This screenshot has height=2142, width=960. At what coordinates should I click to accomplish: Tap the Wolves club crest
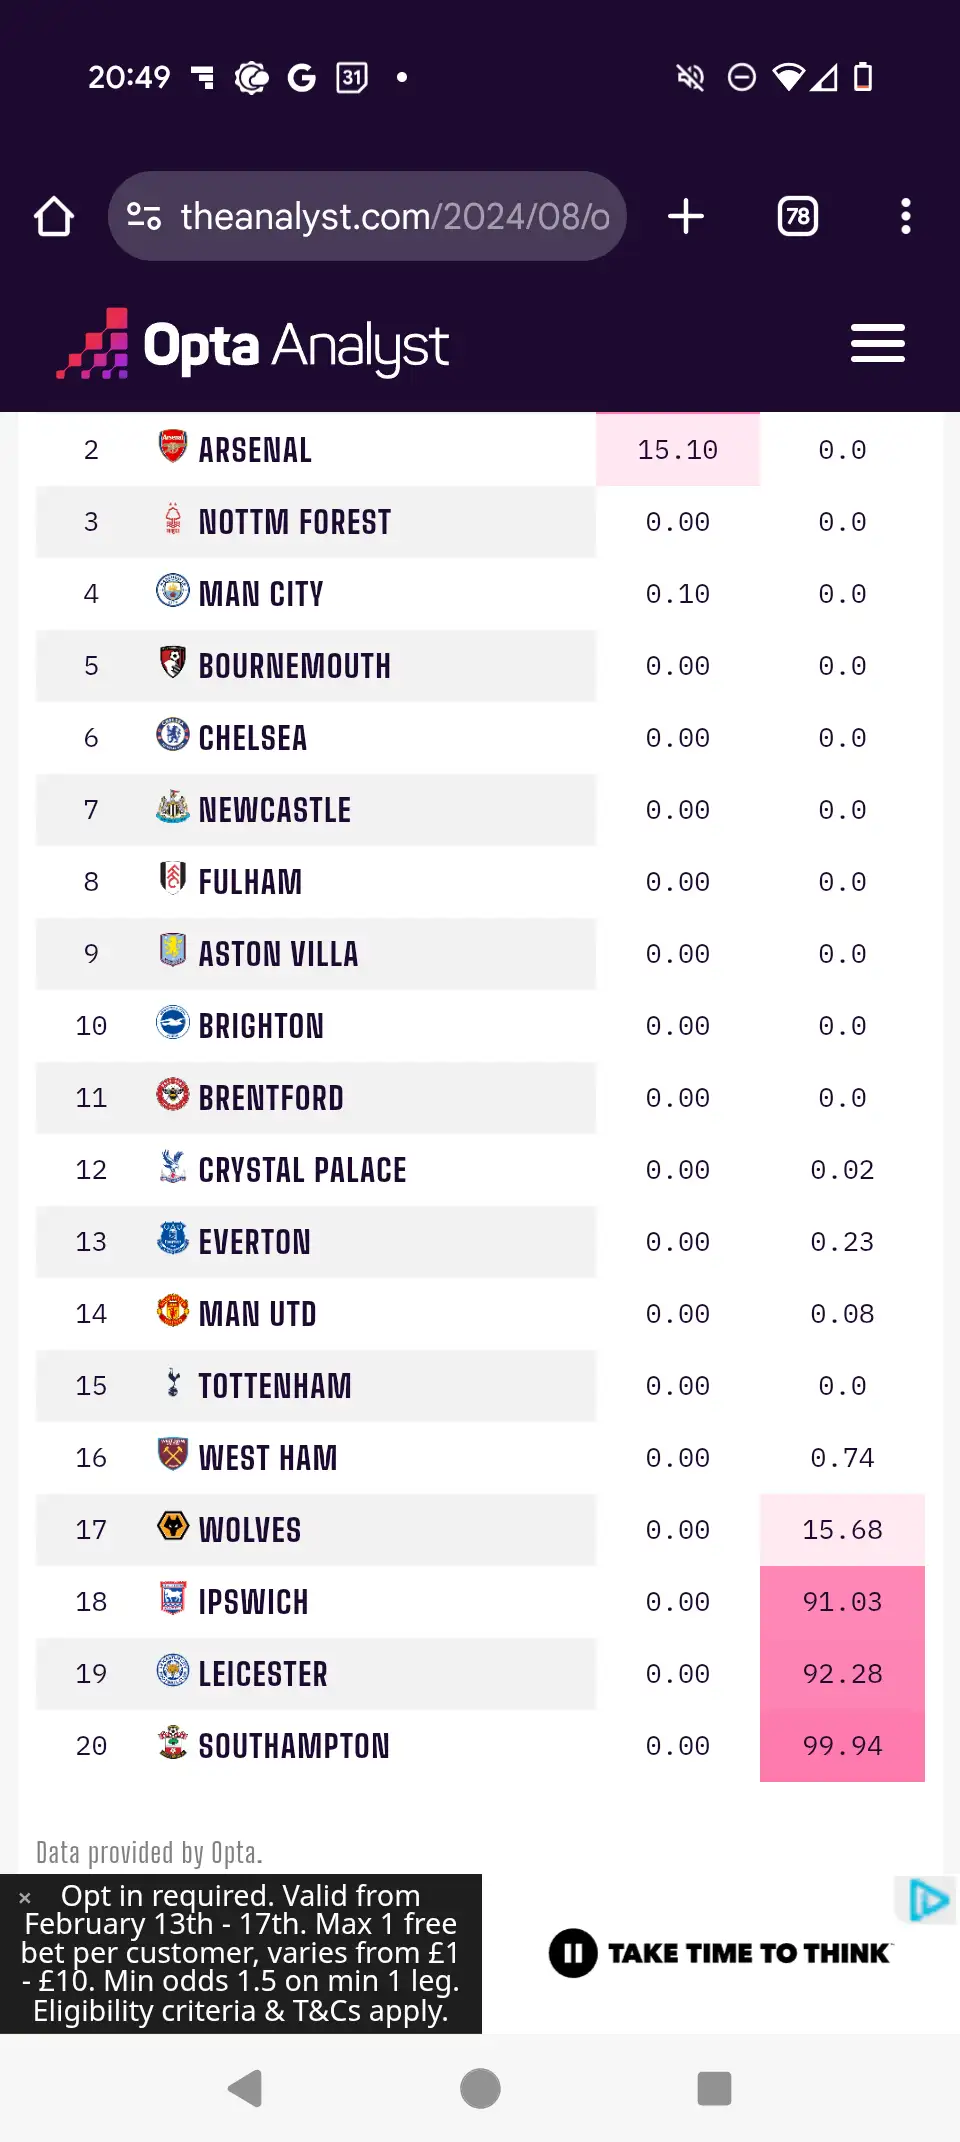173,1526
